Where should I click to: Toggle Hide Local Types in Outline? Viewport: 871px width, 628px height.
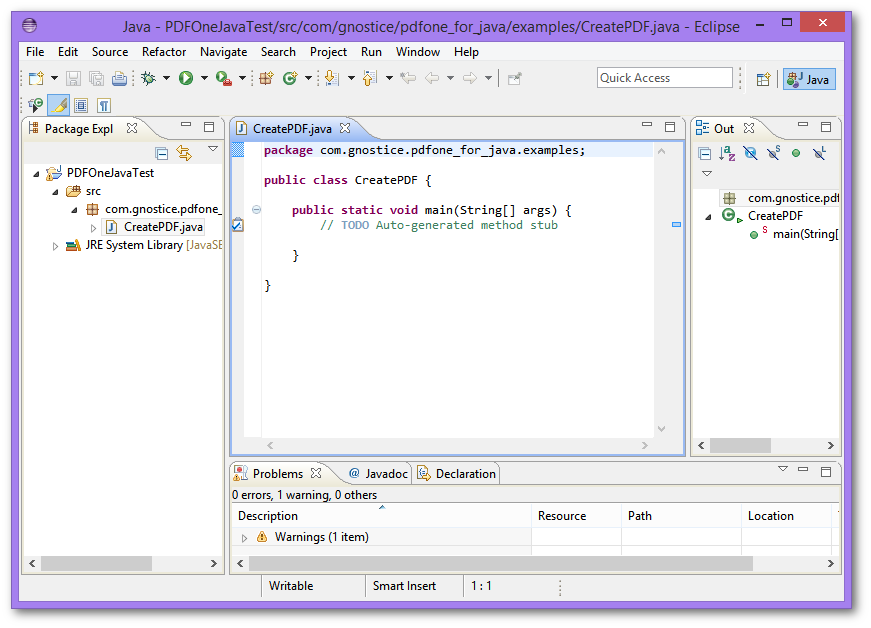[819, 153]
